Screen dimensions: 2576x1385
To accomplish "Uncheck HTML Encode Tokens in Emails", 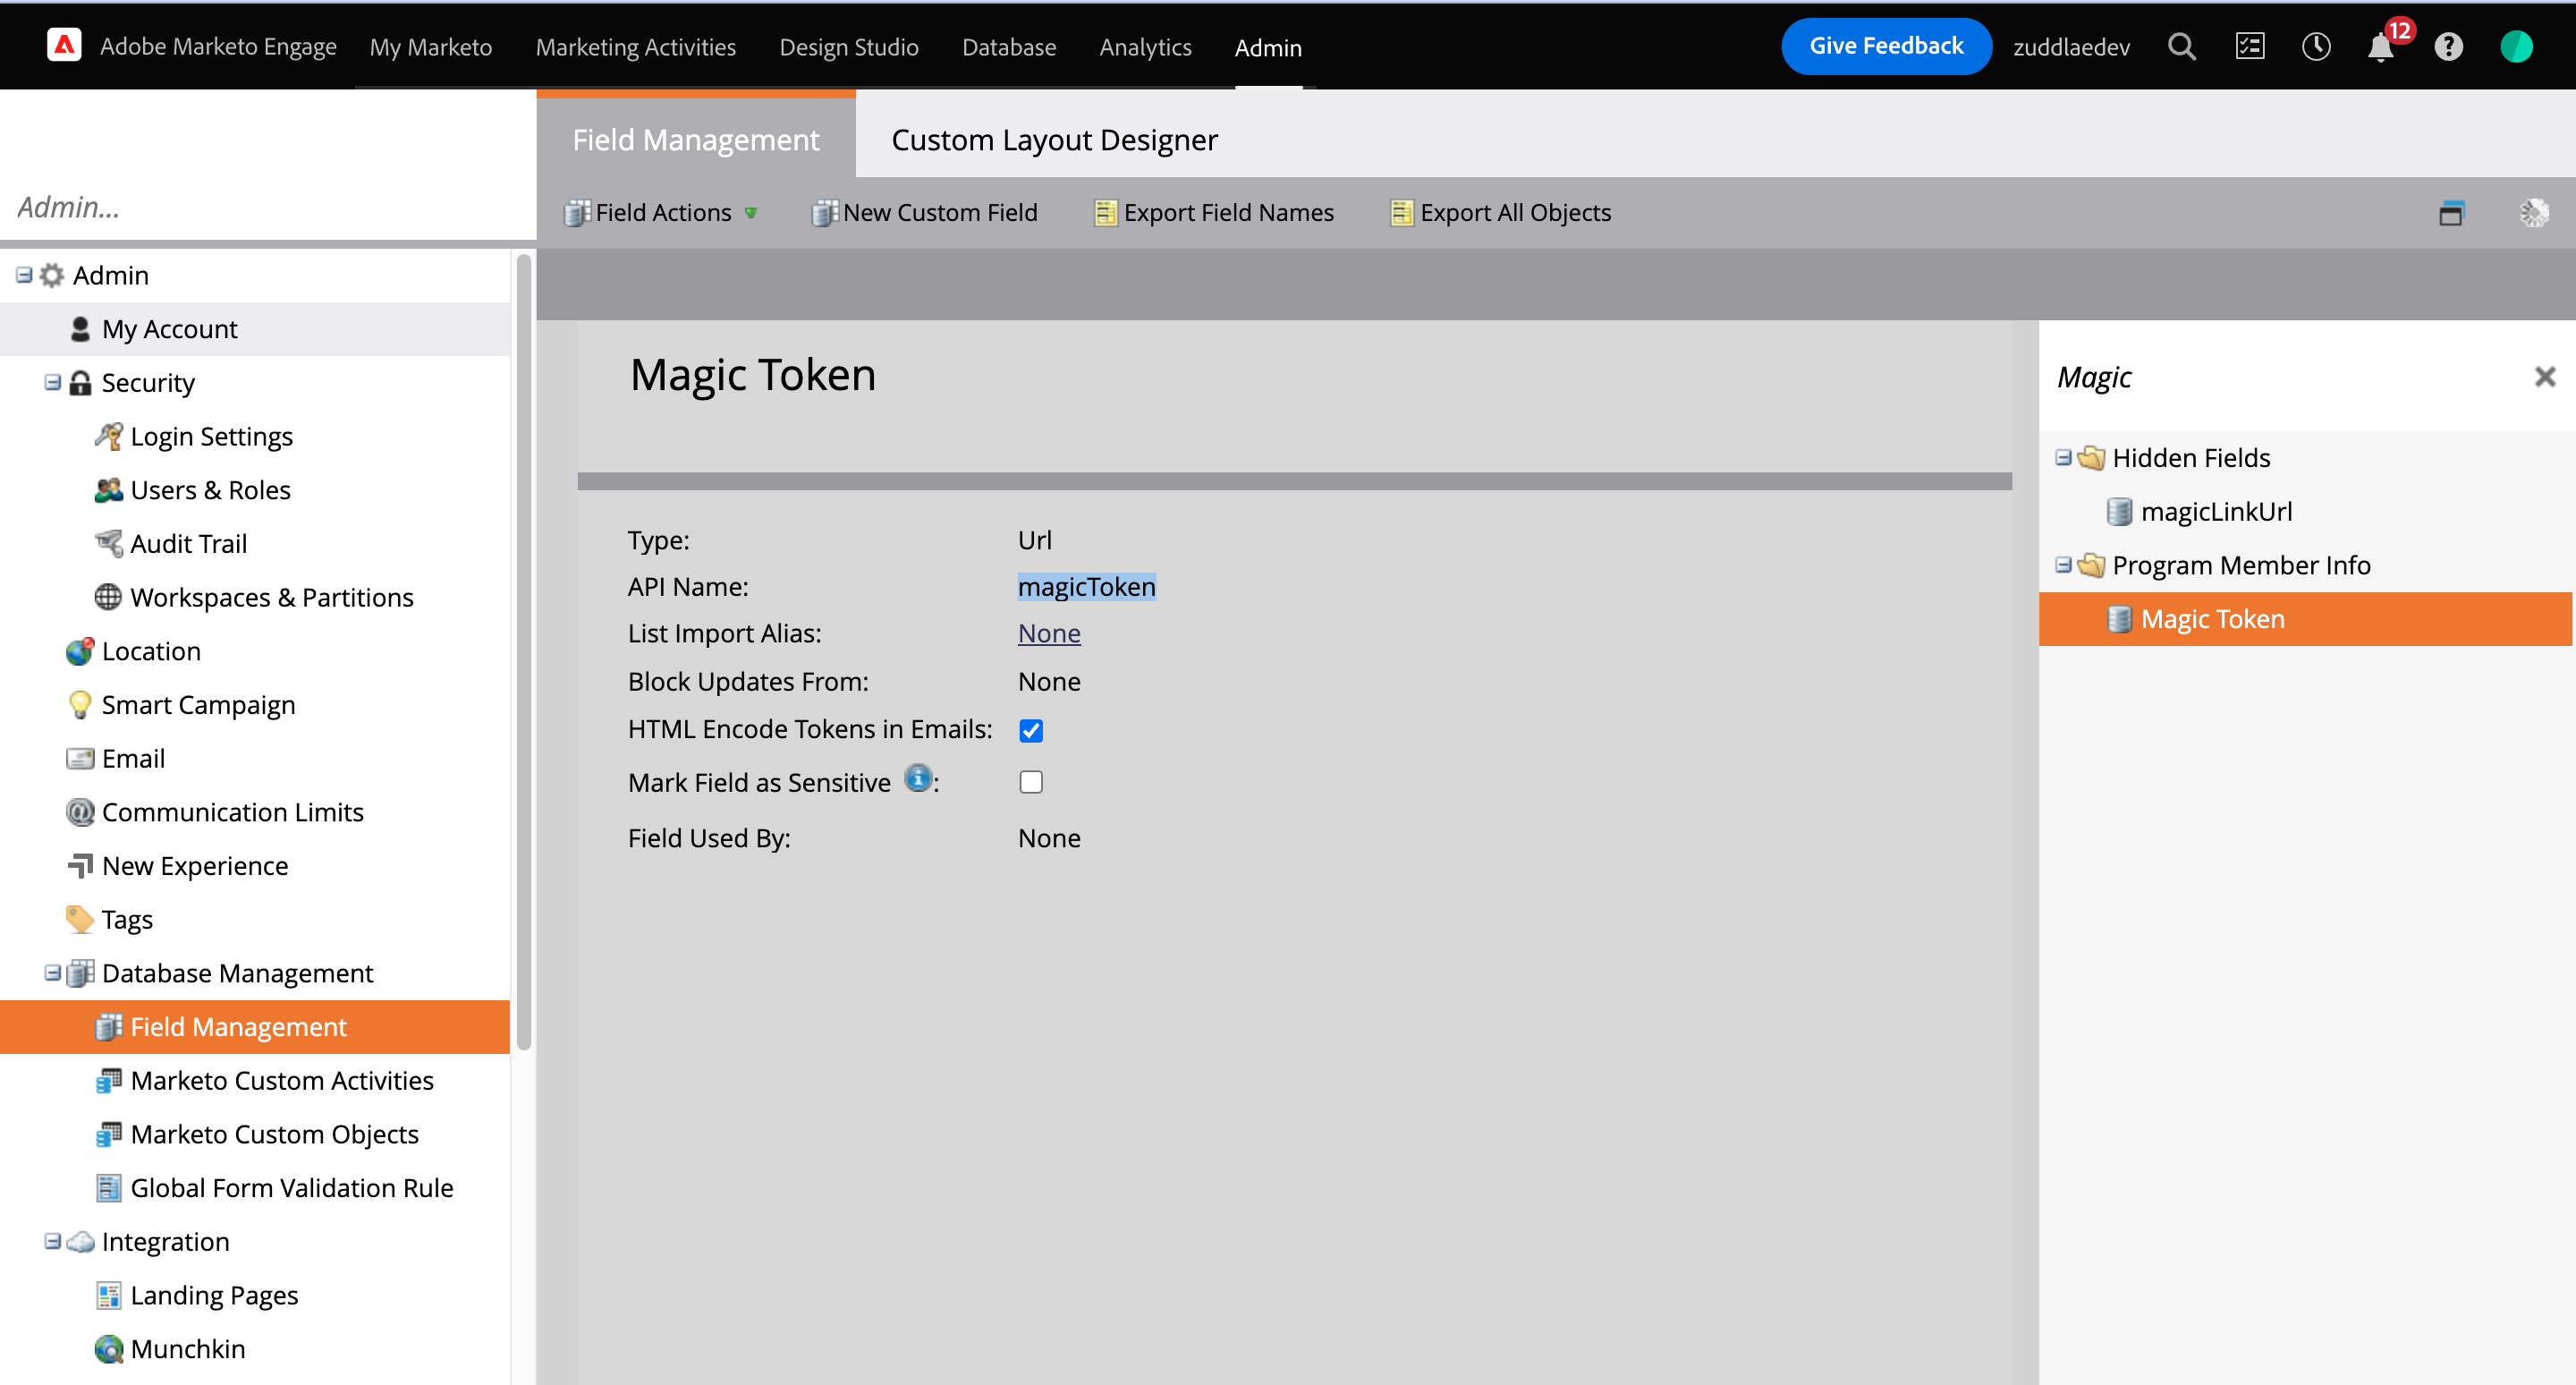I will pyautogui.click(x=1031, y=731).
